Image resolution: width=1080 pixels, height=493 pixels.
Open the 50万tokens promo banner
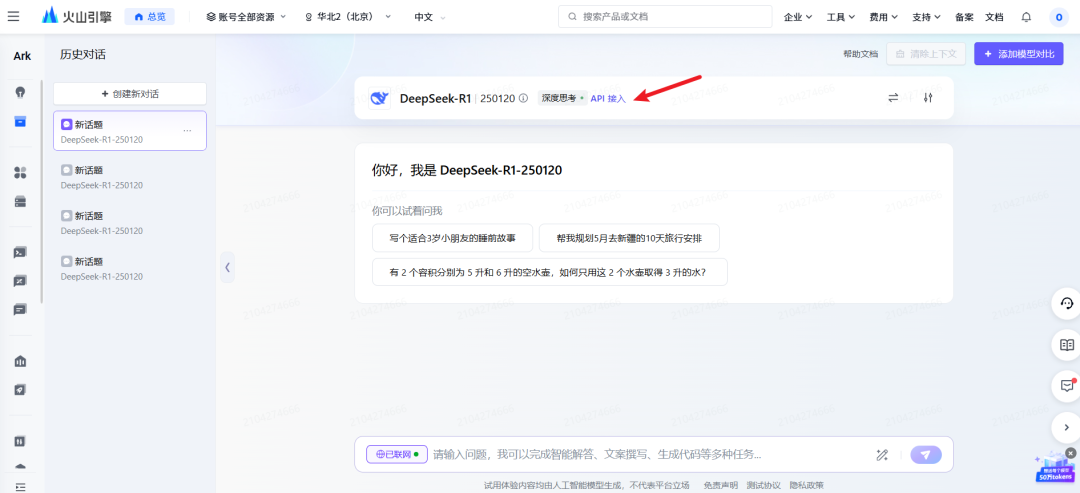pos(1053,470)
